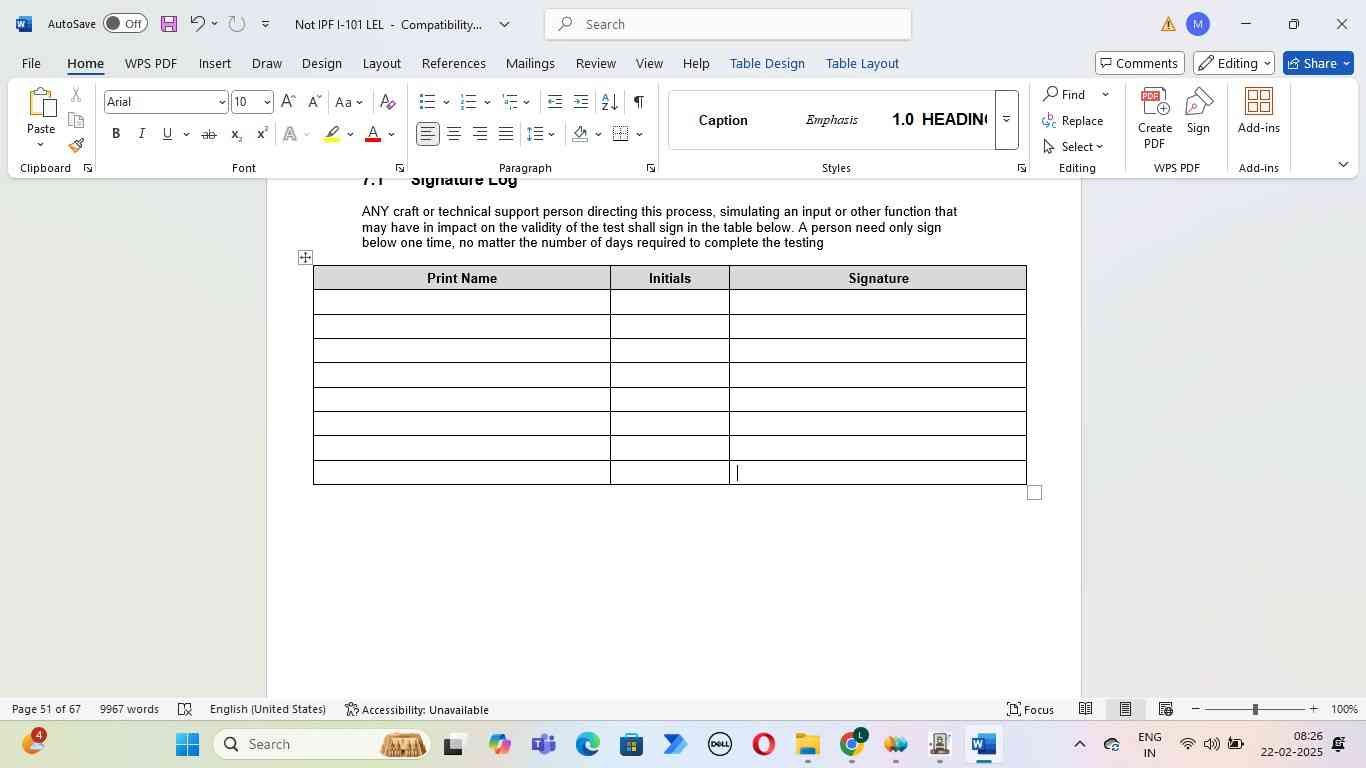1366x768 pixels.
Task: Increase font size with grow icon
Action: [288, 102]
